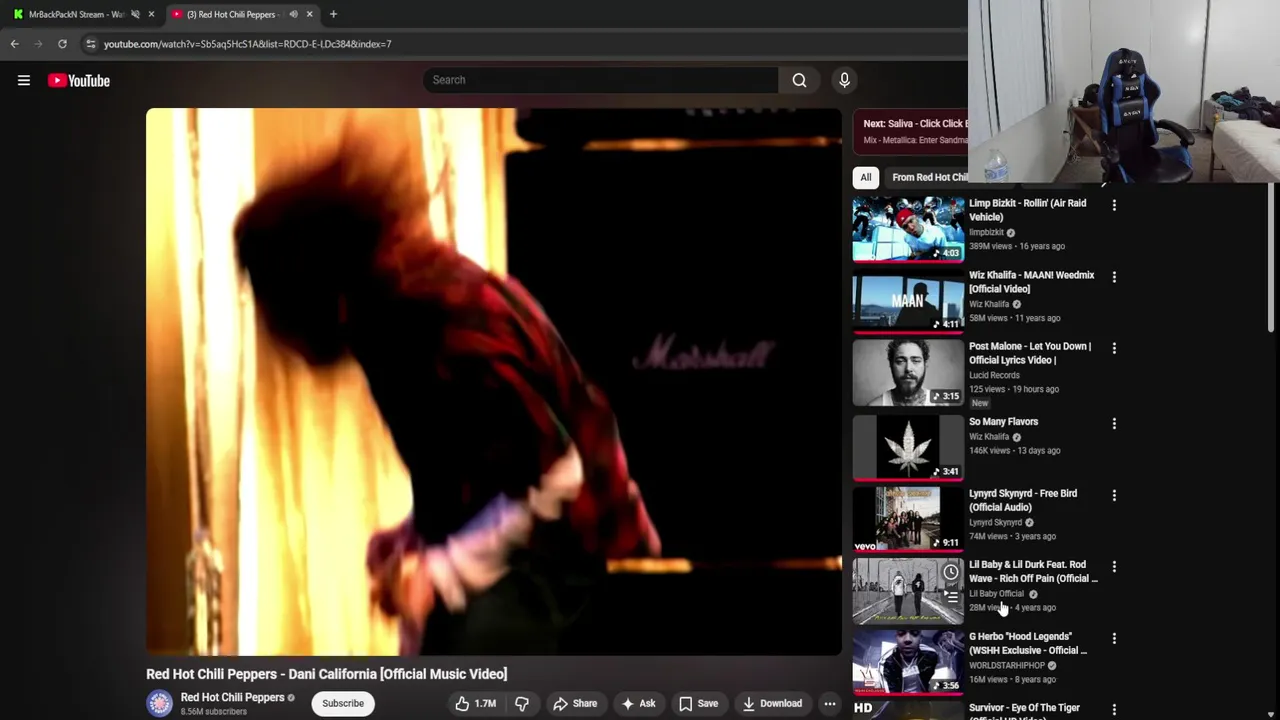The image size is (1280, 720).
Task: Open options for Lynyrd Skynyrd Free Bird
Action: pos(1114,495)
